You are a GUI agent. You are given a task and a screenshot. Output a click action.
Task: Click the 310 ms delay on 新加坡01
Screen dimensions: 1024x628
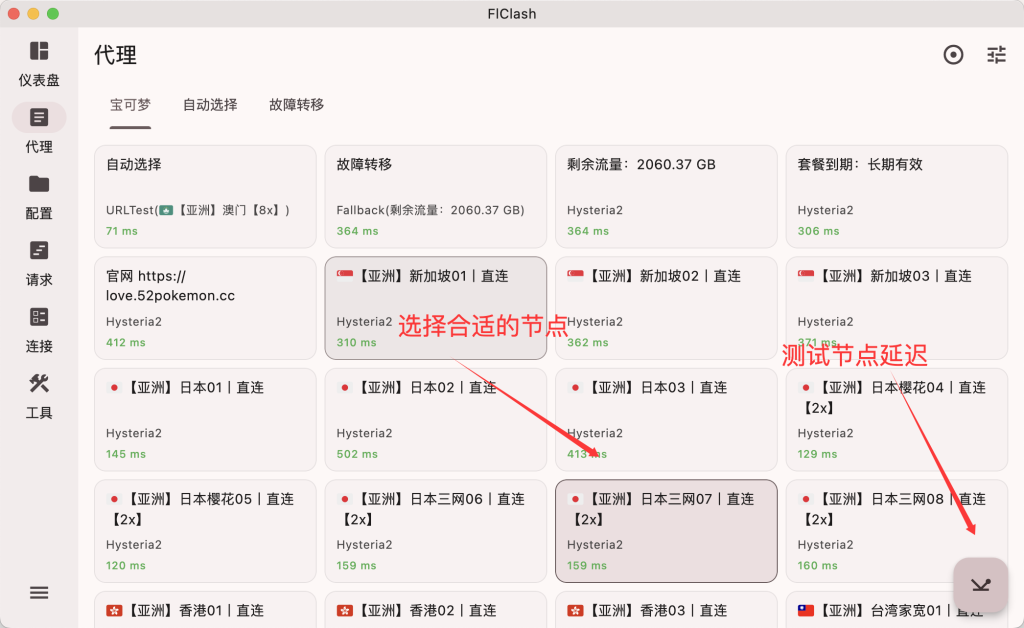point(357,343)
